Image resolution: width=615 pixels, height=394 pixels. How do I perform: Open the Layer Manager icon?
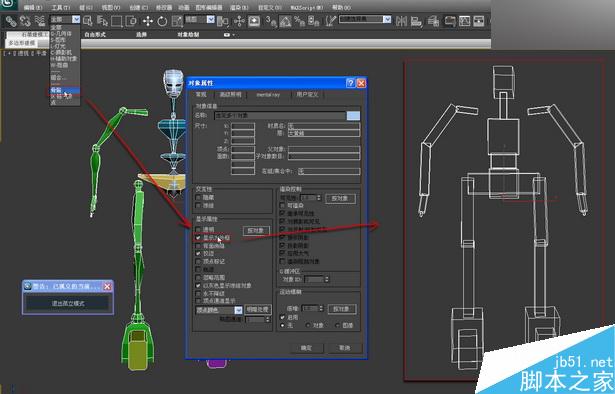click(433, 21)
